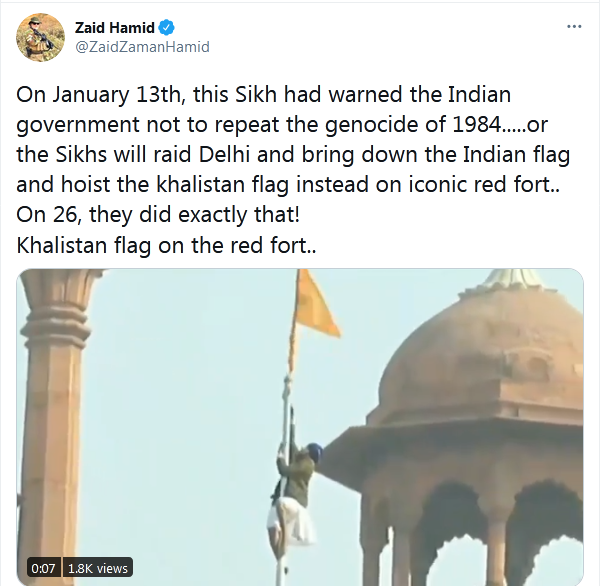
Task: Open Zaid Hamid's profile picture
Action: point(40,38)
